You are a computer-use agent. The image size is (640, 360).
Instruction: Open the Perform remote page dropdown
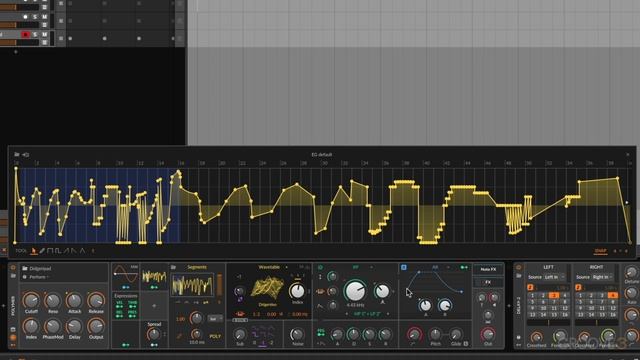[x=39, y=277]
